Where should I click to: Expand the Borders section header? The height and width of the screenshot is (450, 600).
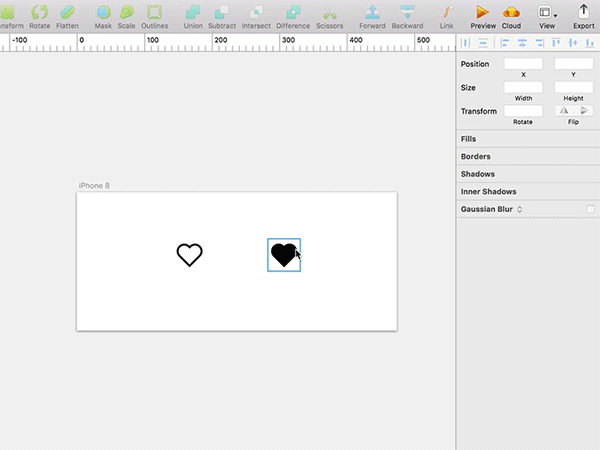click(x=528, y=157)
